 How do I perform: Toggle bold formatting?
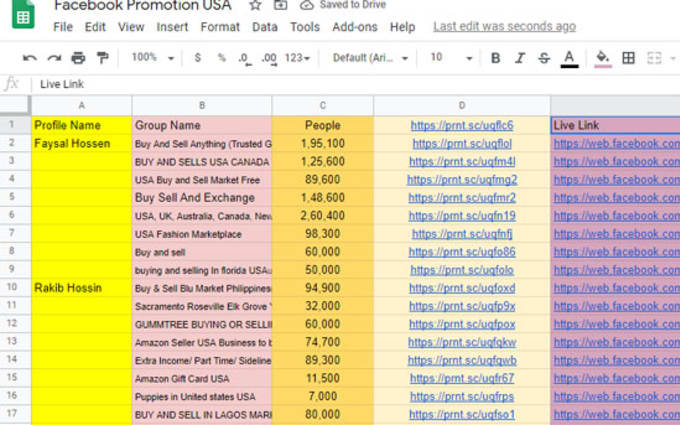pyautogui.click(x=495, y=58)
